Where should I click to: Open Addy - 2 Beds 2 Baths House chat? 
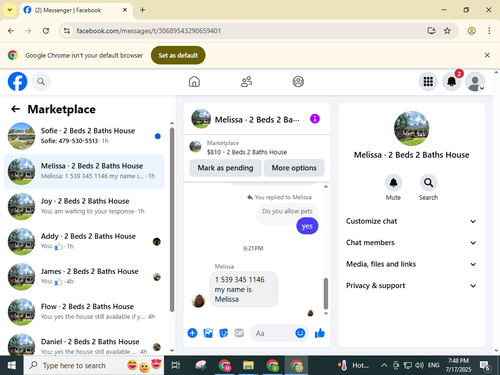pos(84,241)
